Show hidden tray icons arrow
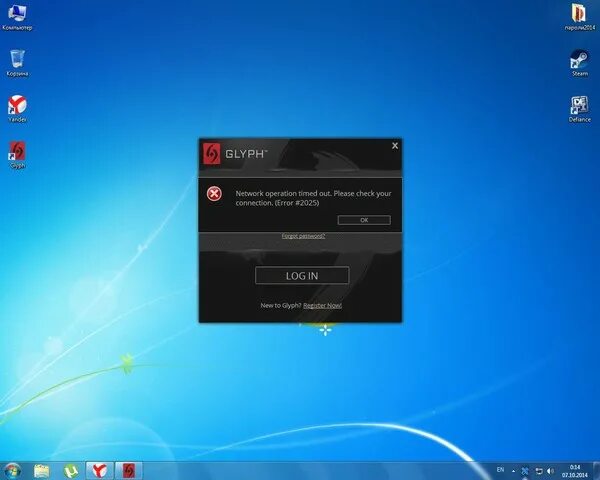600x480 pixels. (514, 471)
